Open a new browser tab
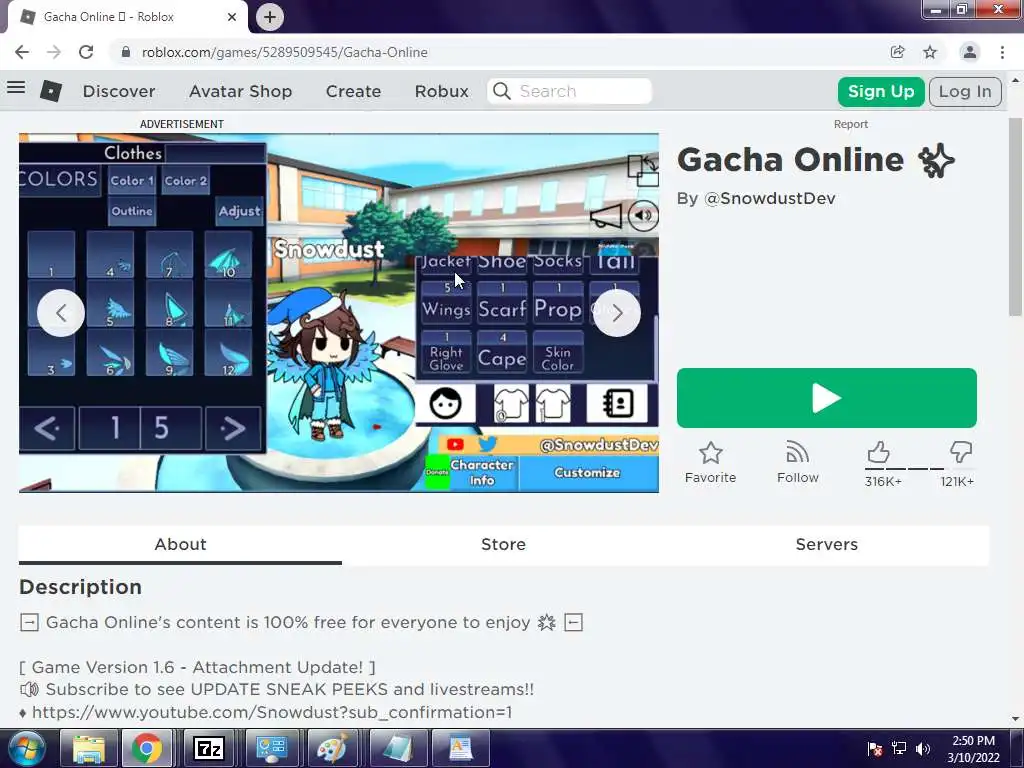This screenshot has width=1024, height=768. pos(270,17)
